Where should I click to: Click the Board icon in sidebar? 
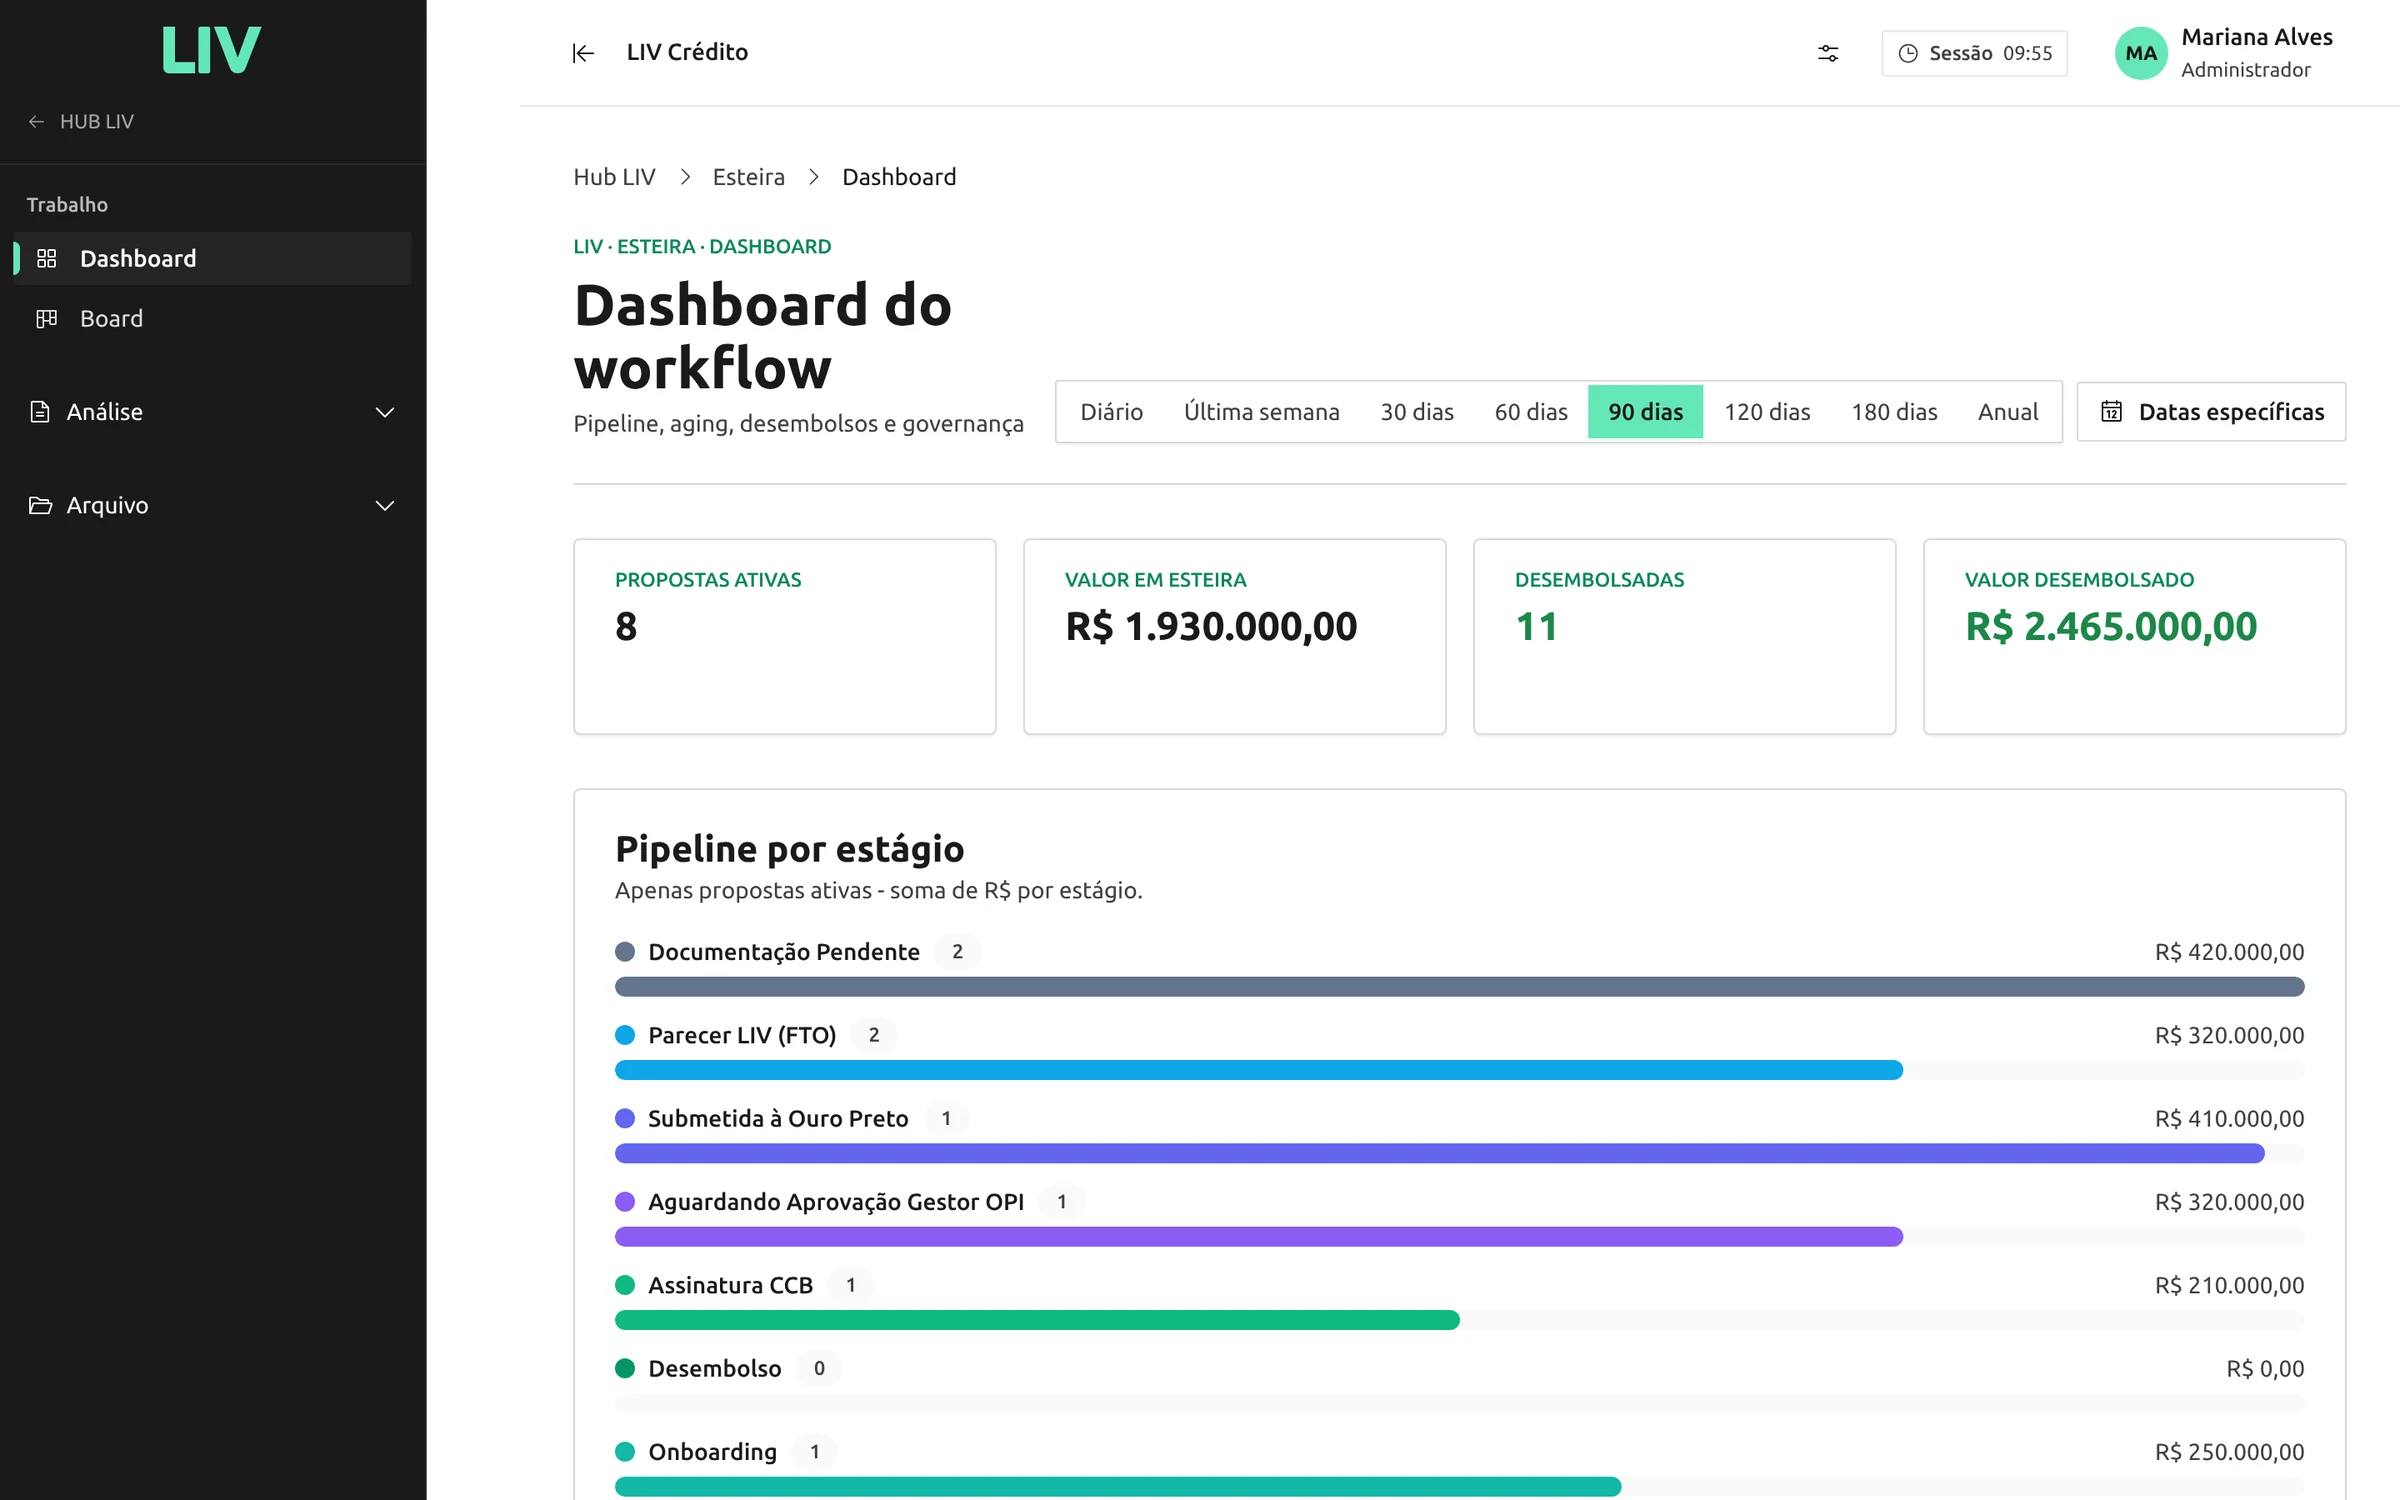point(46,319)
